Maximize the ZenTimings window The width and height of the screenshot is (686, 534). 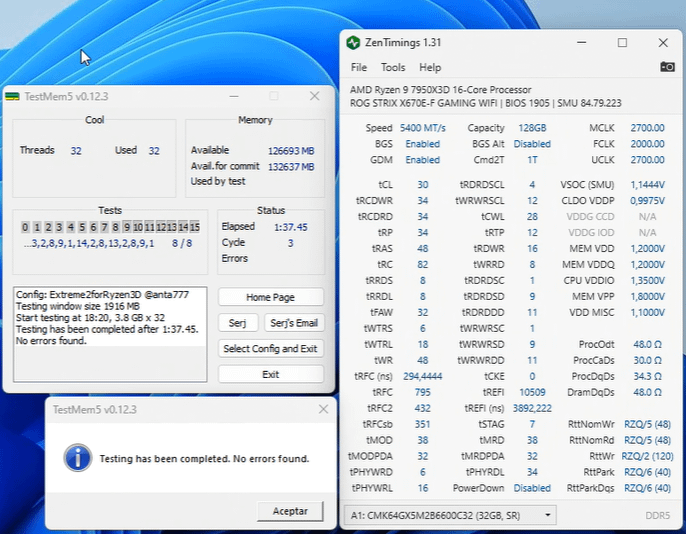[x=622, y=42]
